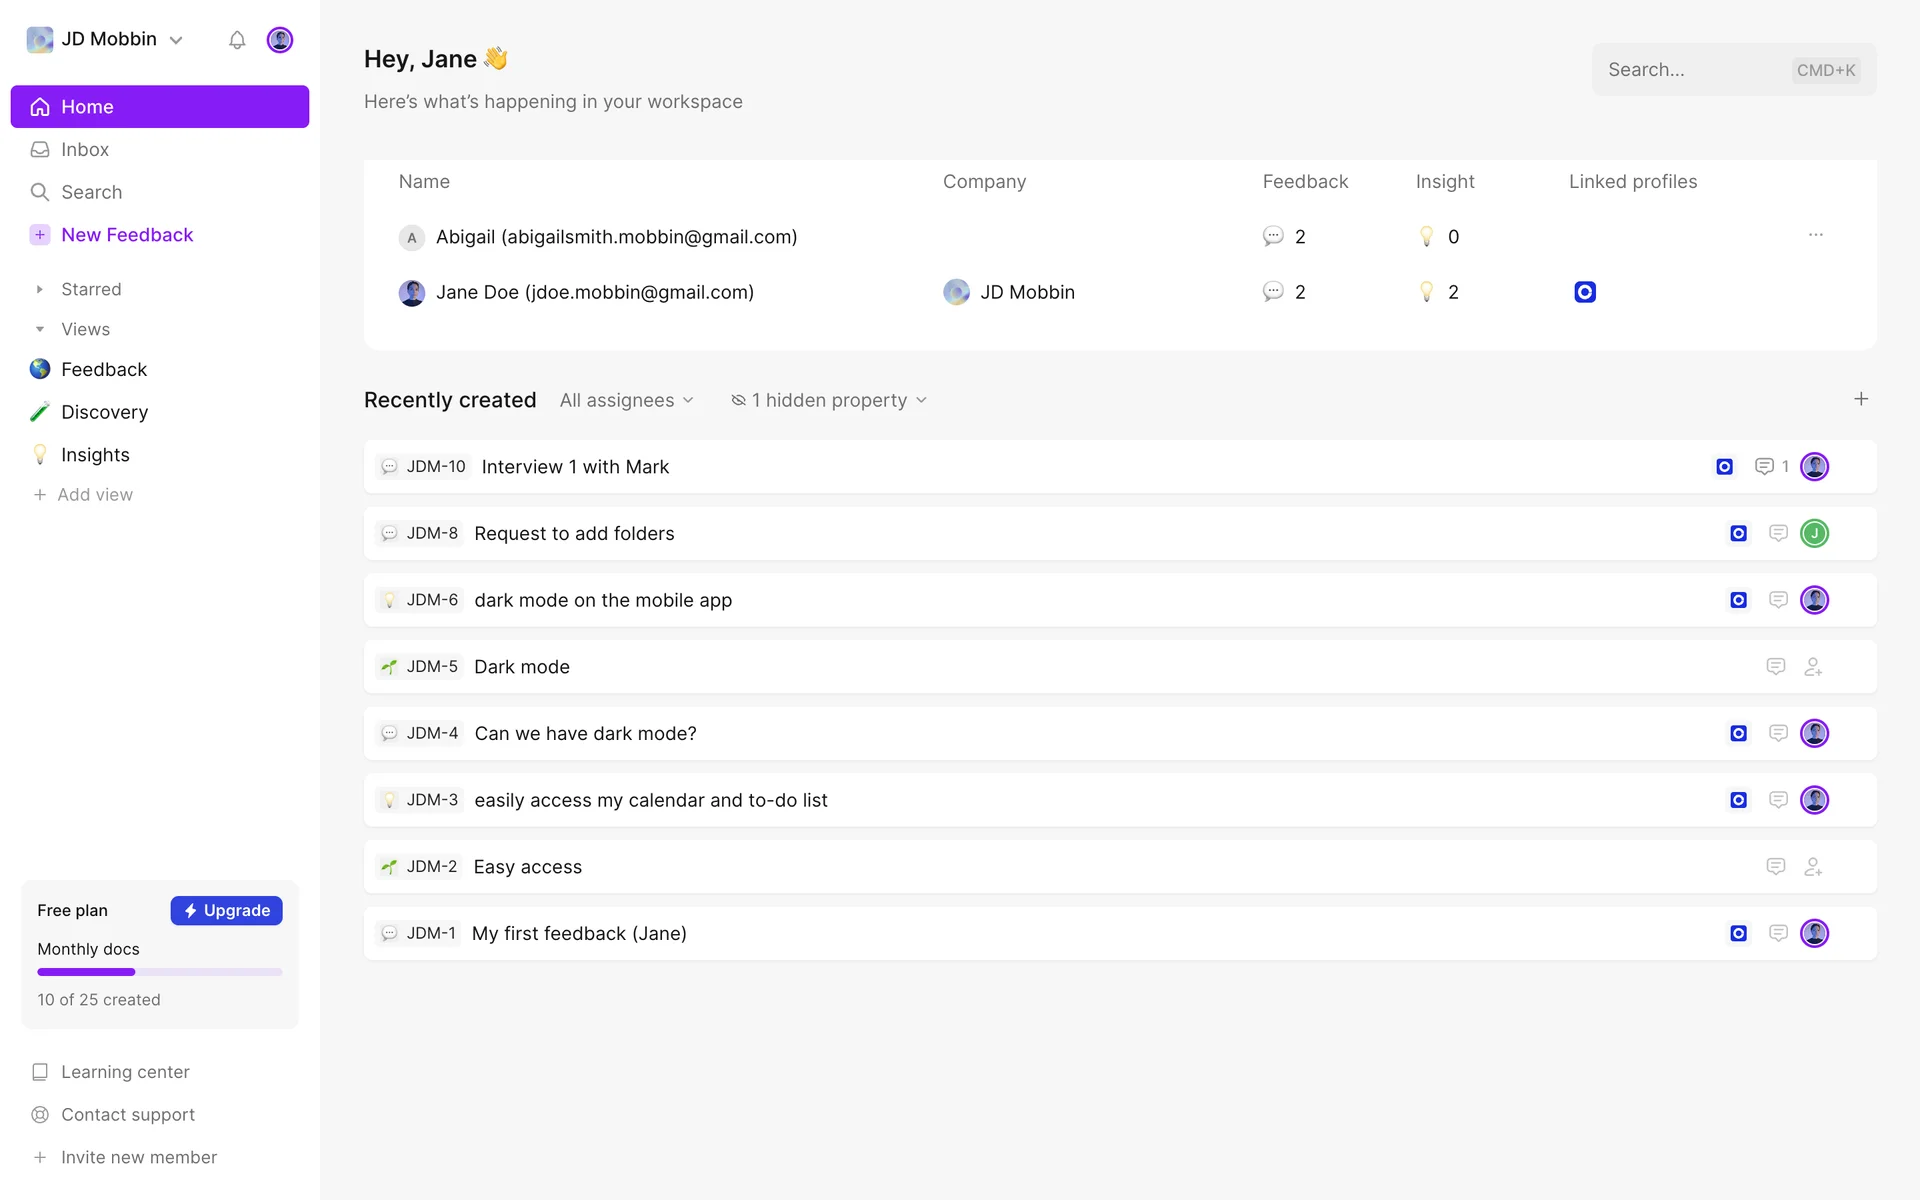This screenshot has height=1200, width=1920.
Task: Open the Discovery view
Action: (104, 412)
